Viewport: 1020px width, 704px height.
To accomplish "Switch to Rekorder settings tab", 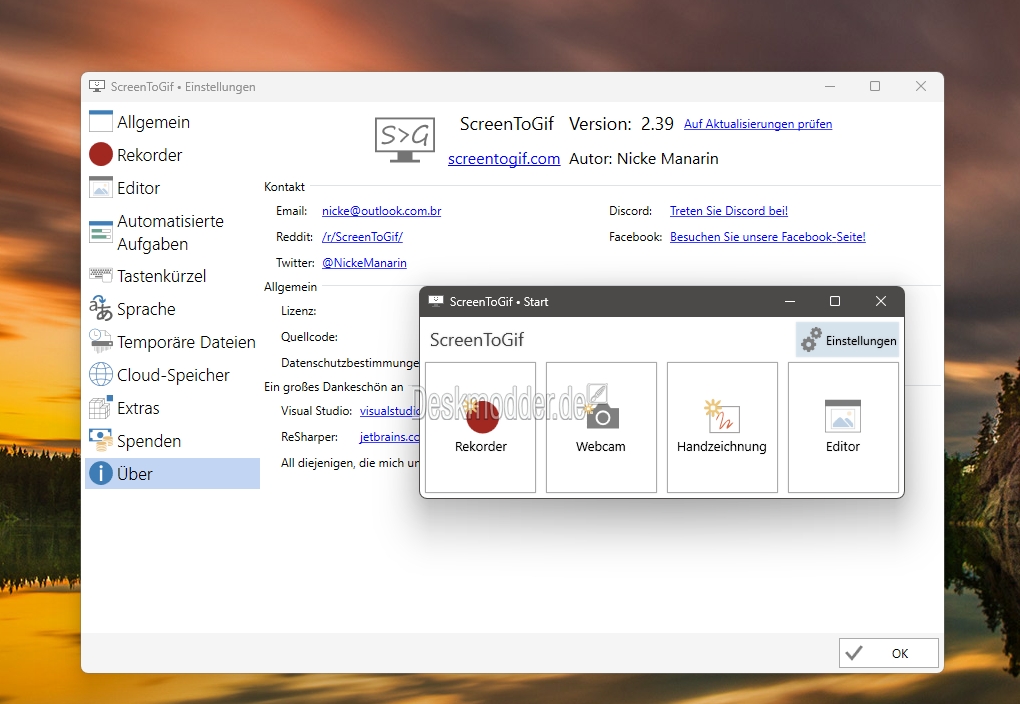I will 150,156.
